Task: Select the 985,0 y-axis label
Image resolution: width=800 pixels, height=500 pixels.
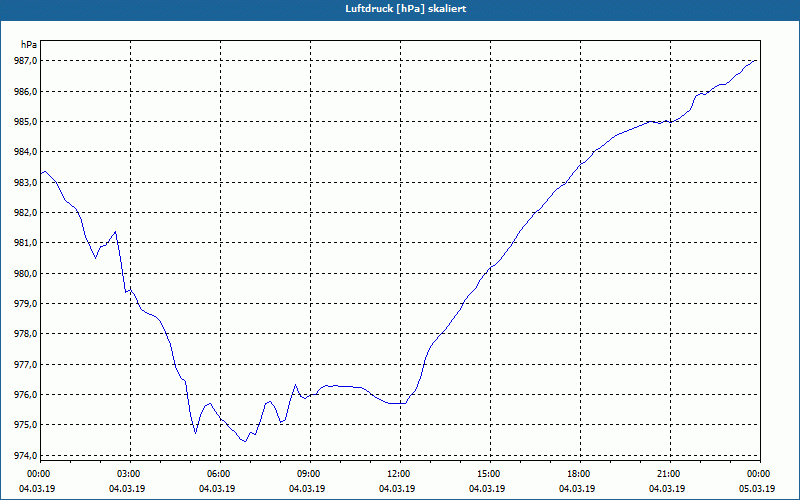Action: pos(26,122)
